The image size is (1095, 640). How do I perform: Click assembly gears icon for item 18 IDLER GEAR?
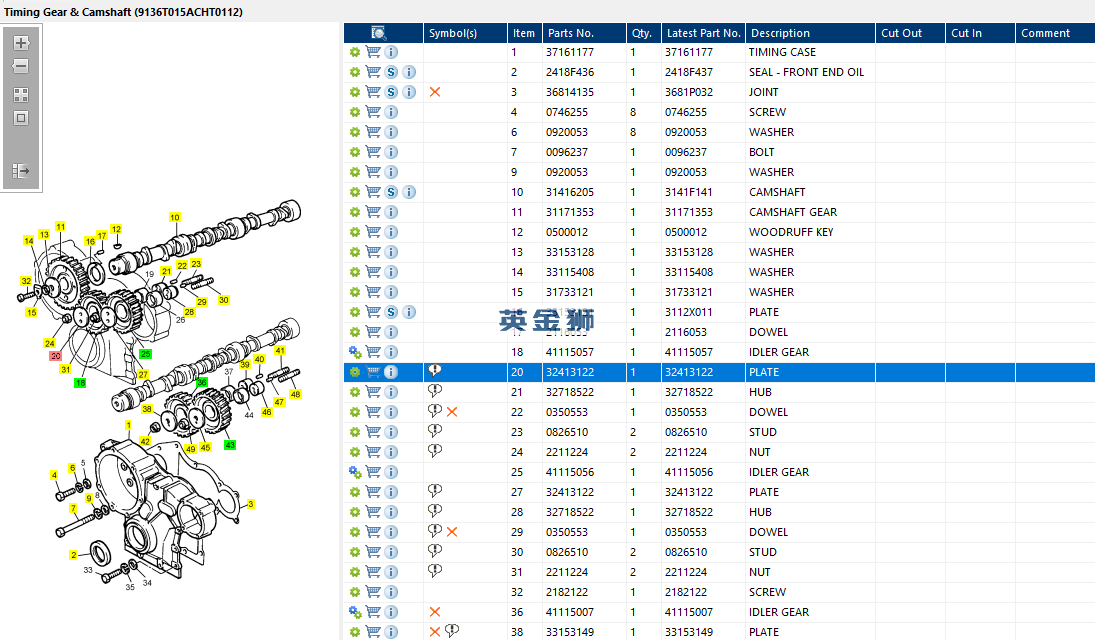(355, 352)
